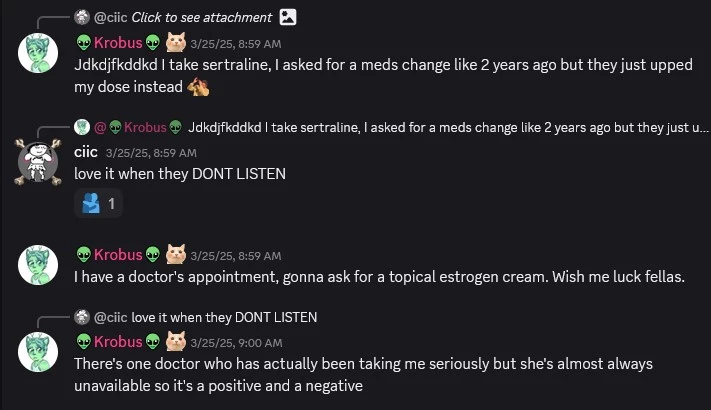The image size is (711, 410).
Task: Click the cat badge on the estrogen cream message
Action: point(176,254)
